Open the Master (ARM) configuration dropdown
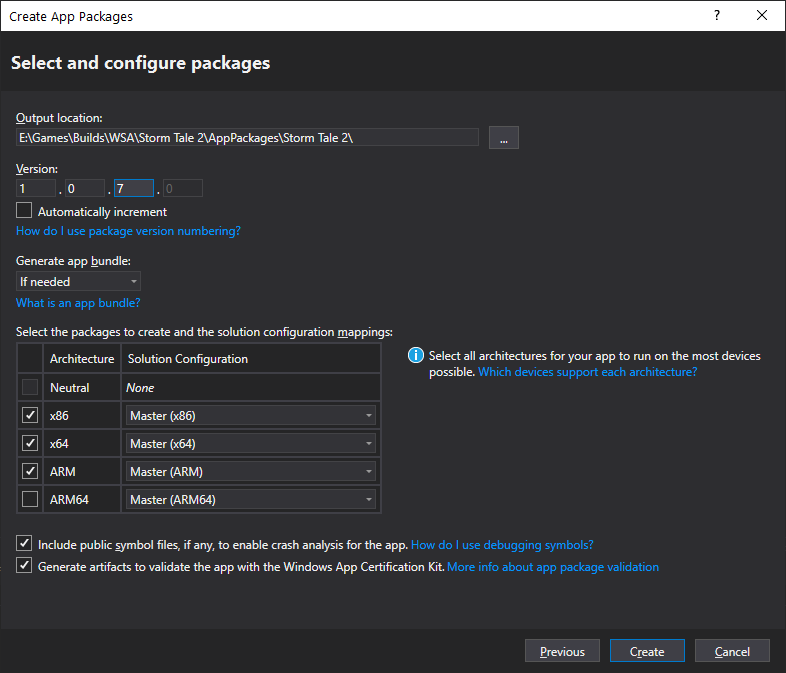 click(x=251, y=472)
